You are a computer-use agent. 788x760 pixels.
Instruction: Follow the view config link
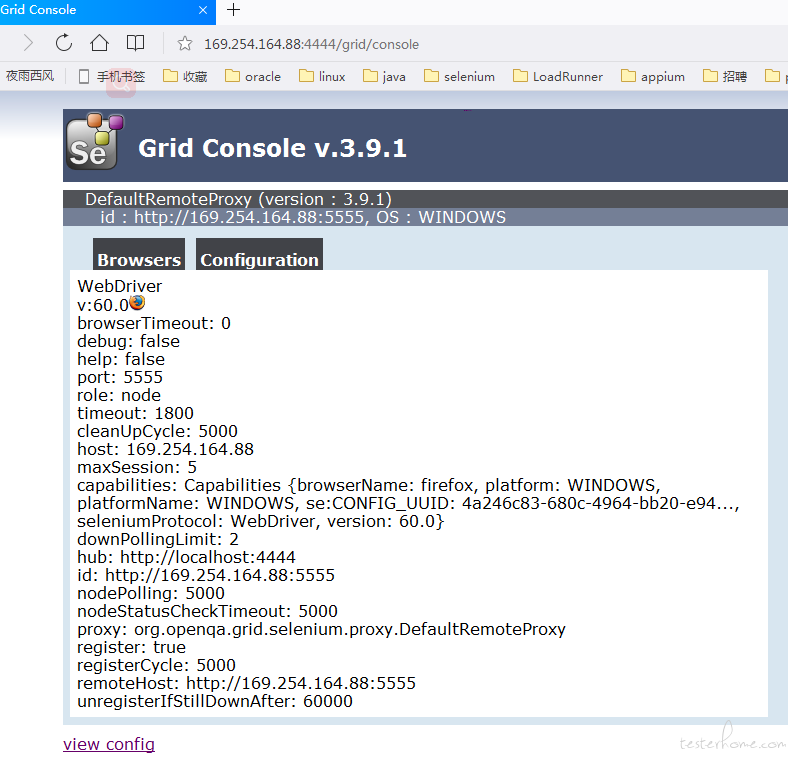109,744
